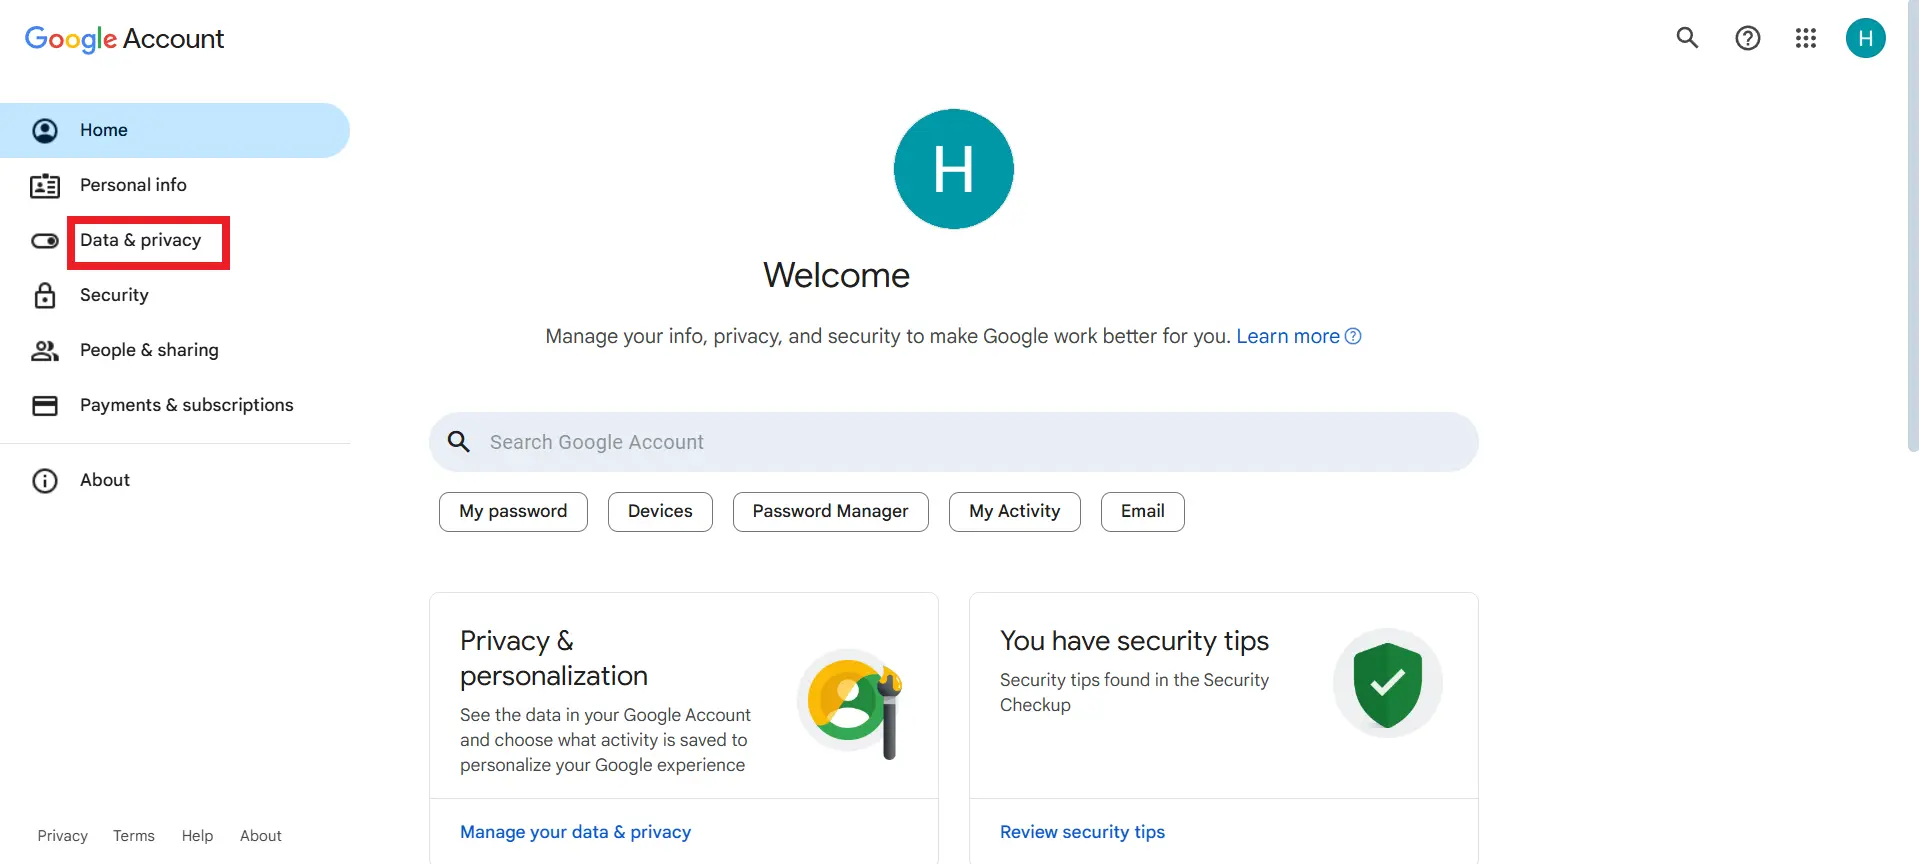Screen dimensions: 1919x864
Task: Click the Home person icon in sidebar
Action: pyautogui.click(x=45, y=130)
